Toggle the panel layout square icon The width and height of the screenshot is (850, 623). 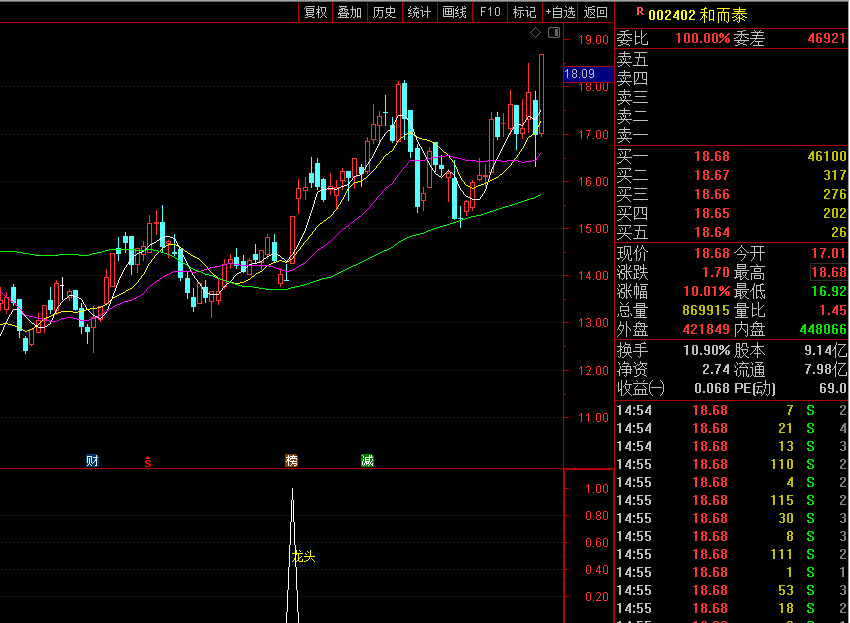[x=554, y=33]
